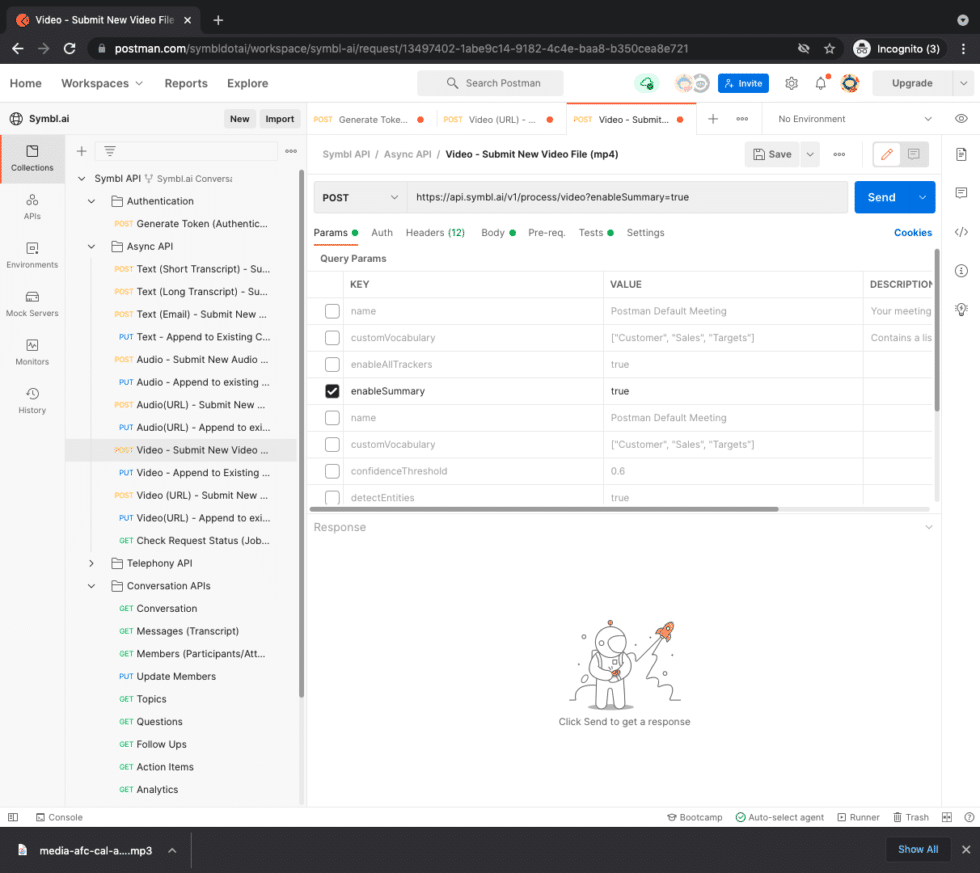The height and width of the screenshot is (873, 980).
Task: Switch to the Headers tab
Action: click(427, 232)
